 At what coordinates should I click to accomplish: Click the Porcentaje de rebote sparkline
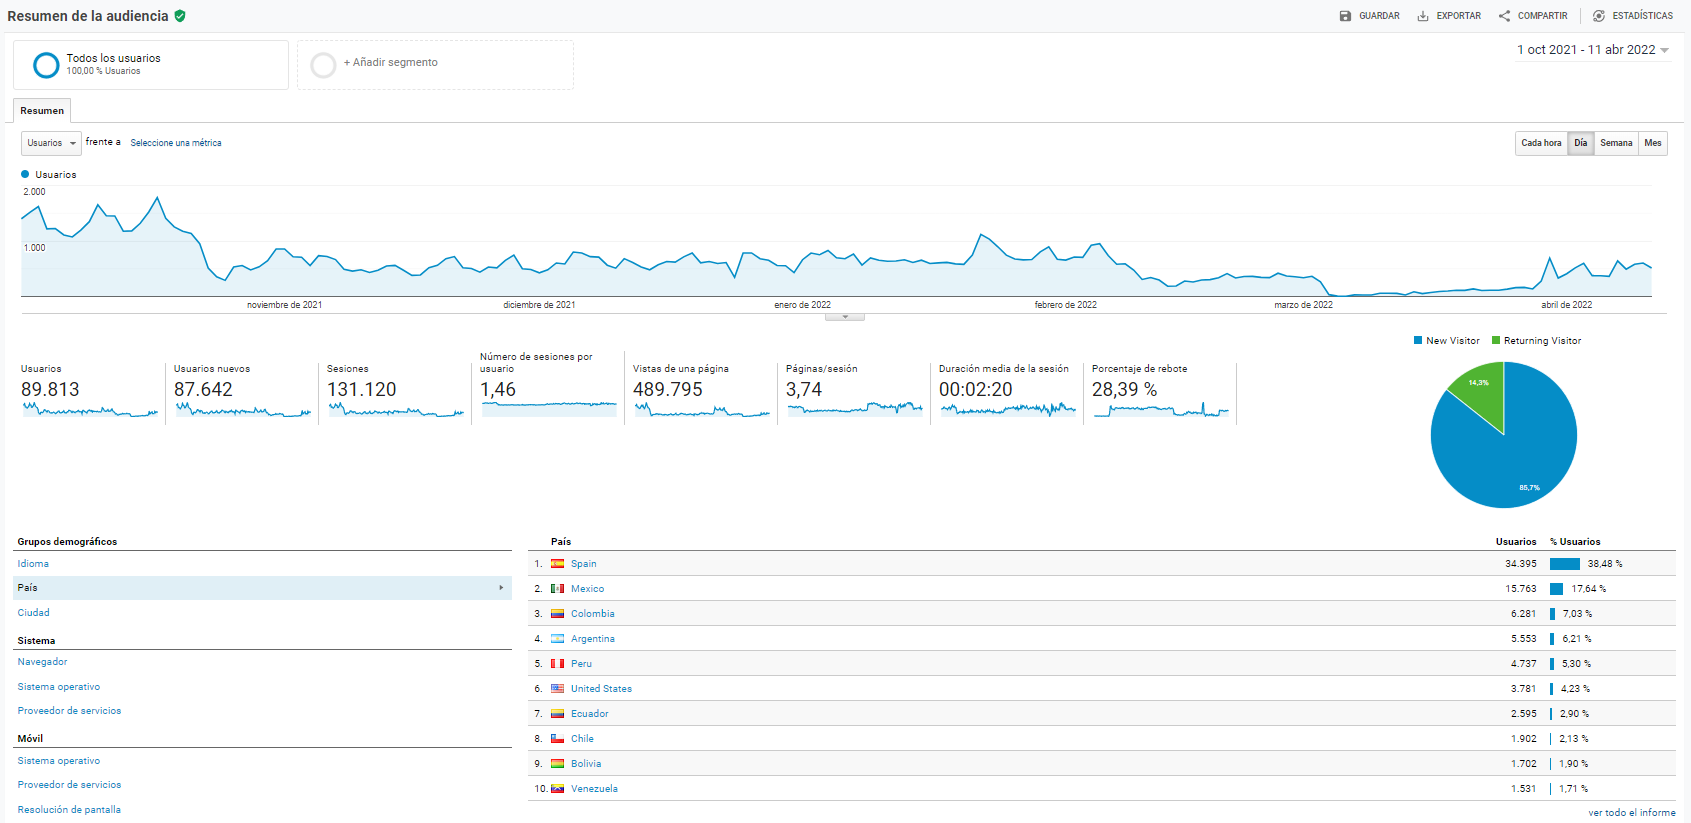tap(1161, 410)
